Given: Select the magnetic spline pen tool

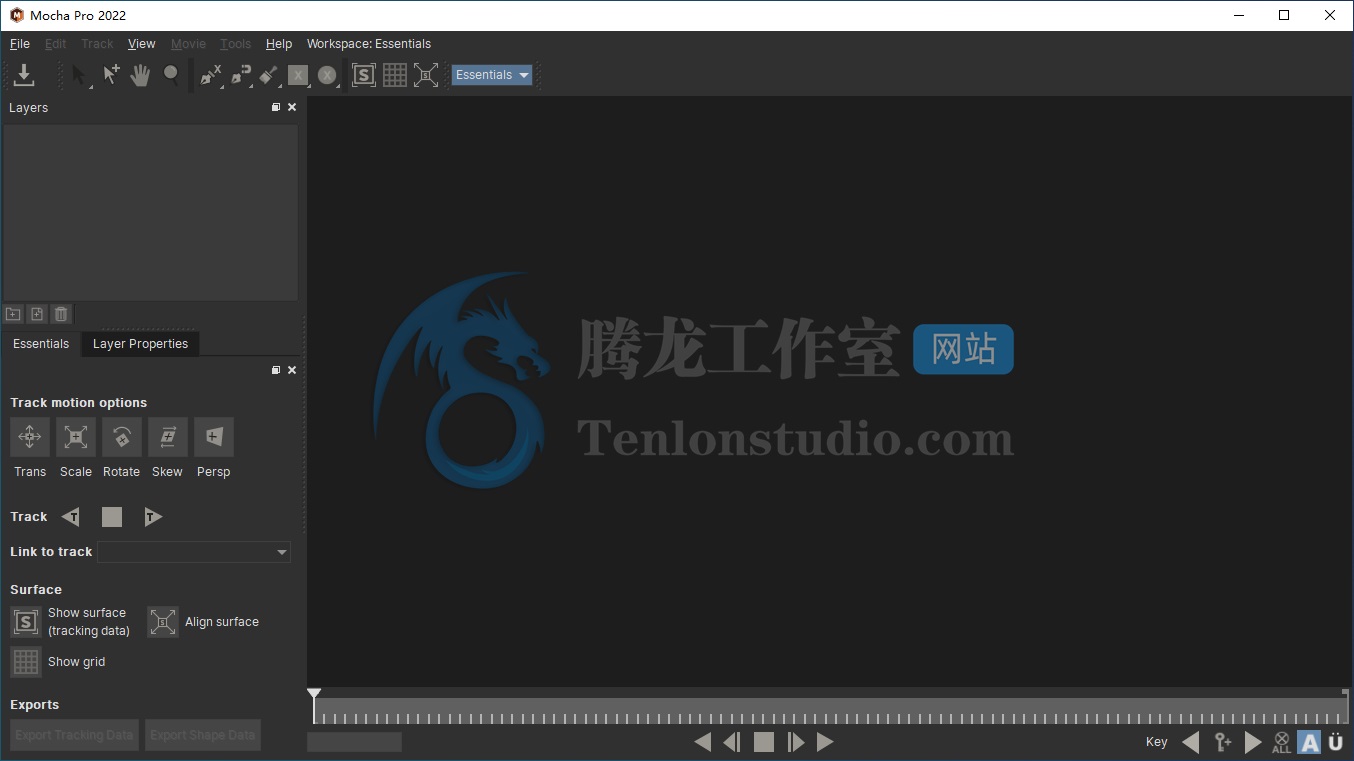Looking at the screenshot, I should (241, 75).
